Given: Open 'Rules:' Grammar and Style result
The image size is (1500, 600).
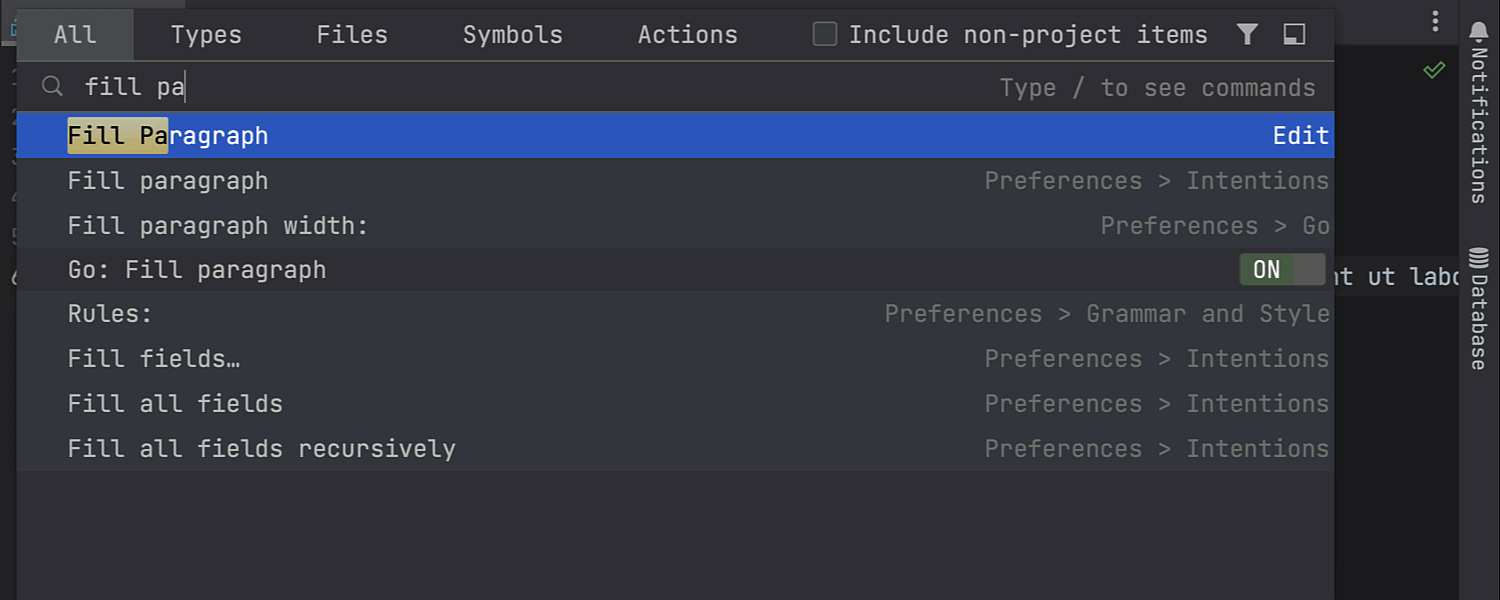Looking at the screenshot, I should click(x=110, y=314).
